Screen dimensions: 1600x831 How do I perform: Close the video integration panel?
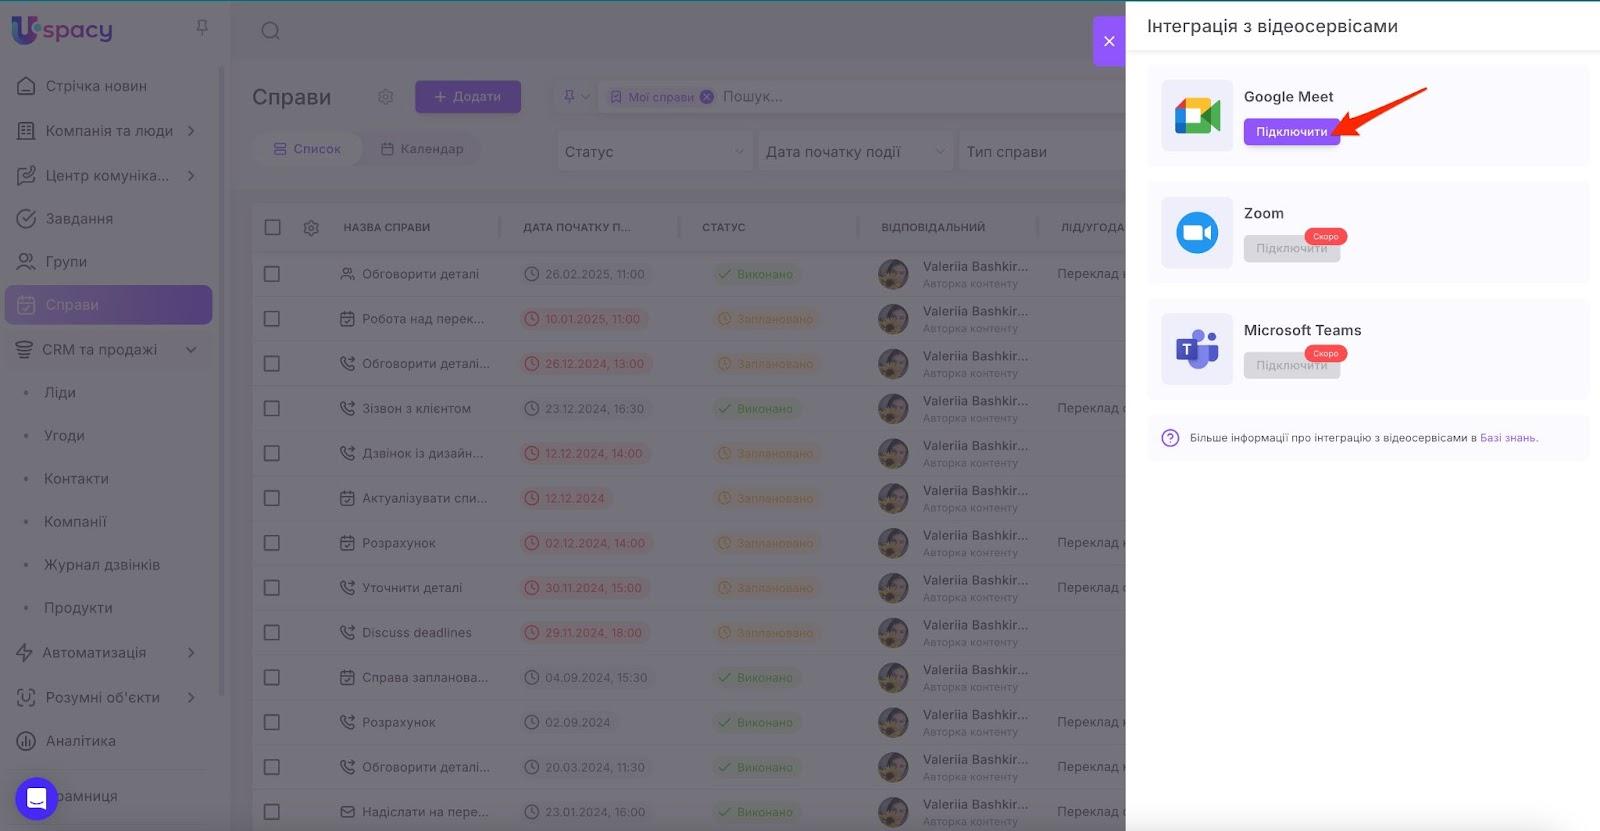tap(1109, 41)
